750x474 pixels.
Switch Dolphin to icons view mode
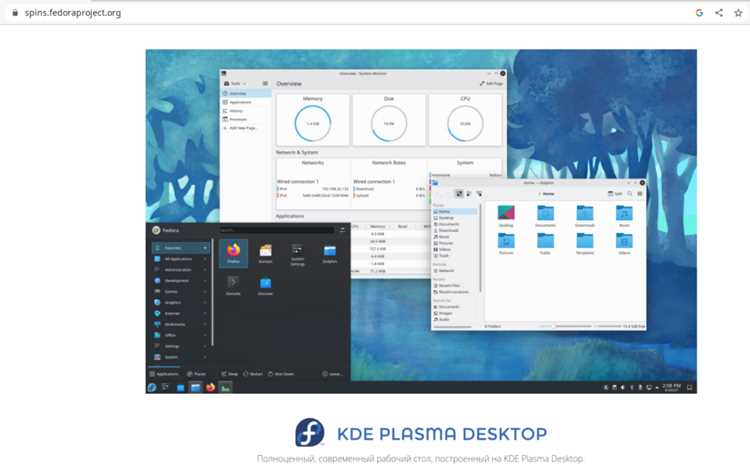click(x=459, y=194)
